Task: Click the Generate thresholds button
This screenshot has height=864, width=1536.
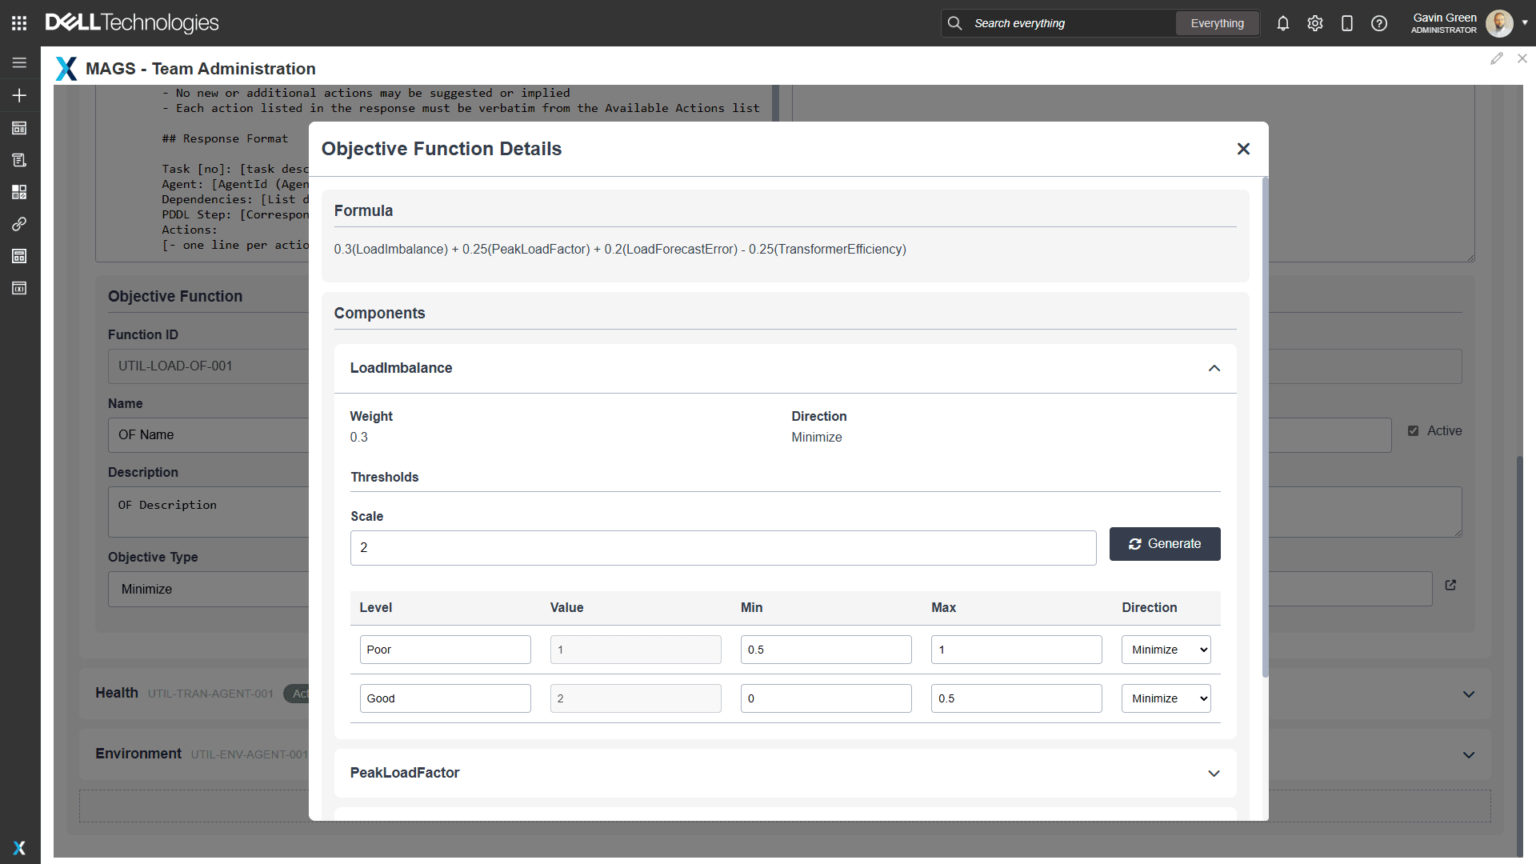Action: [1164, 544]
